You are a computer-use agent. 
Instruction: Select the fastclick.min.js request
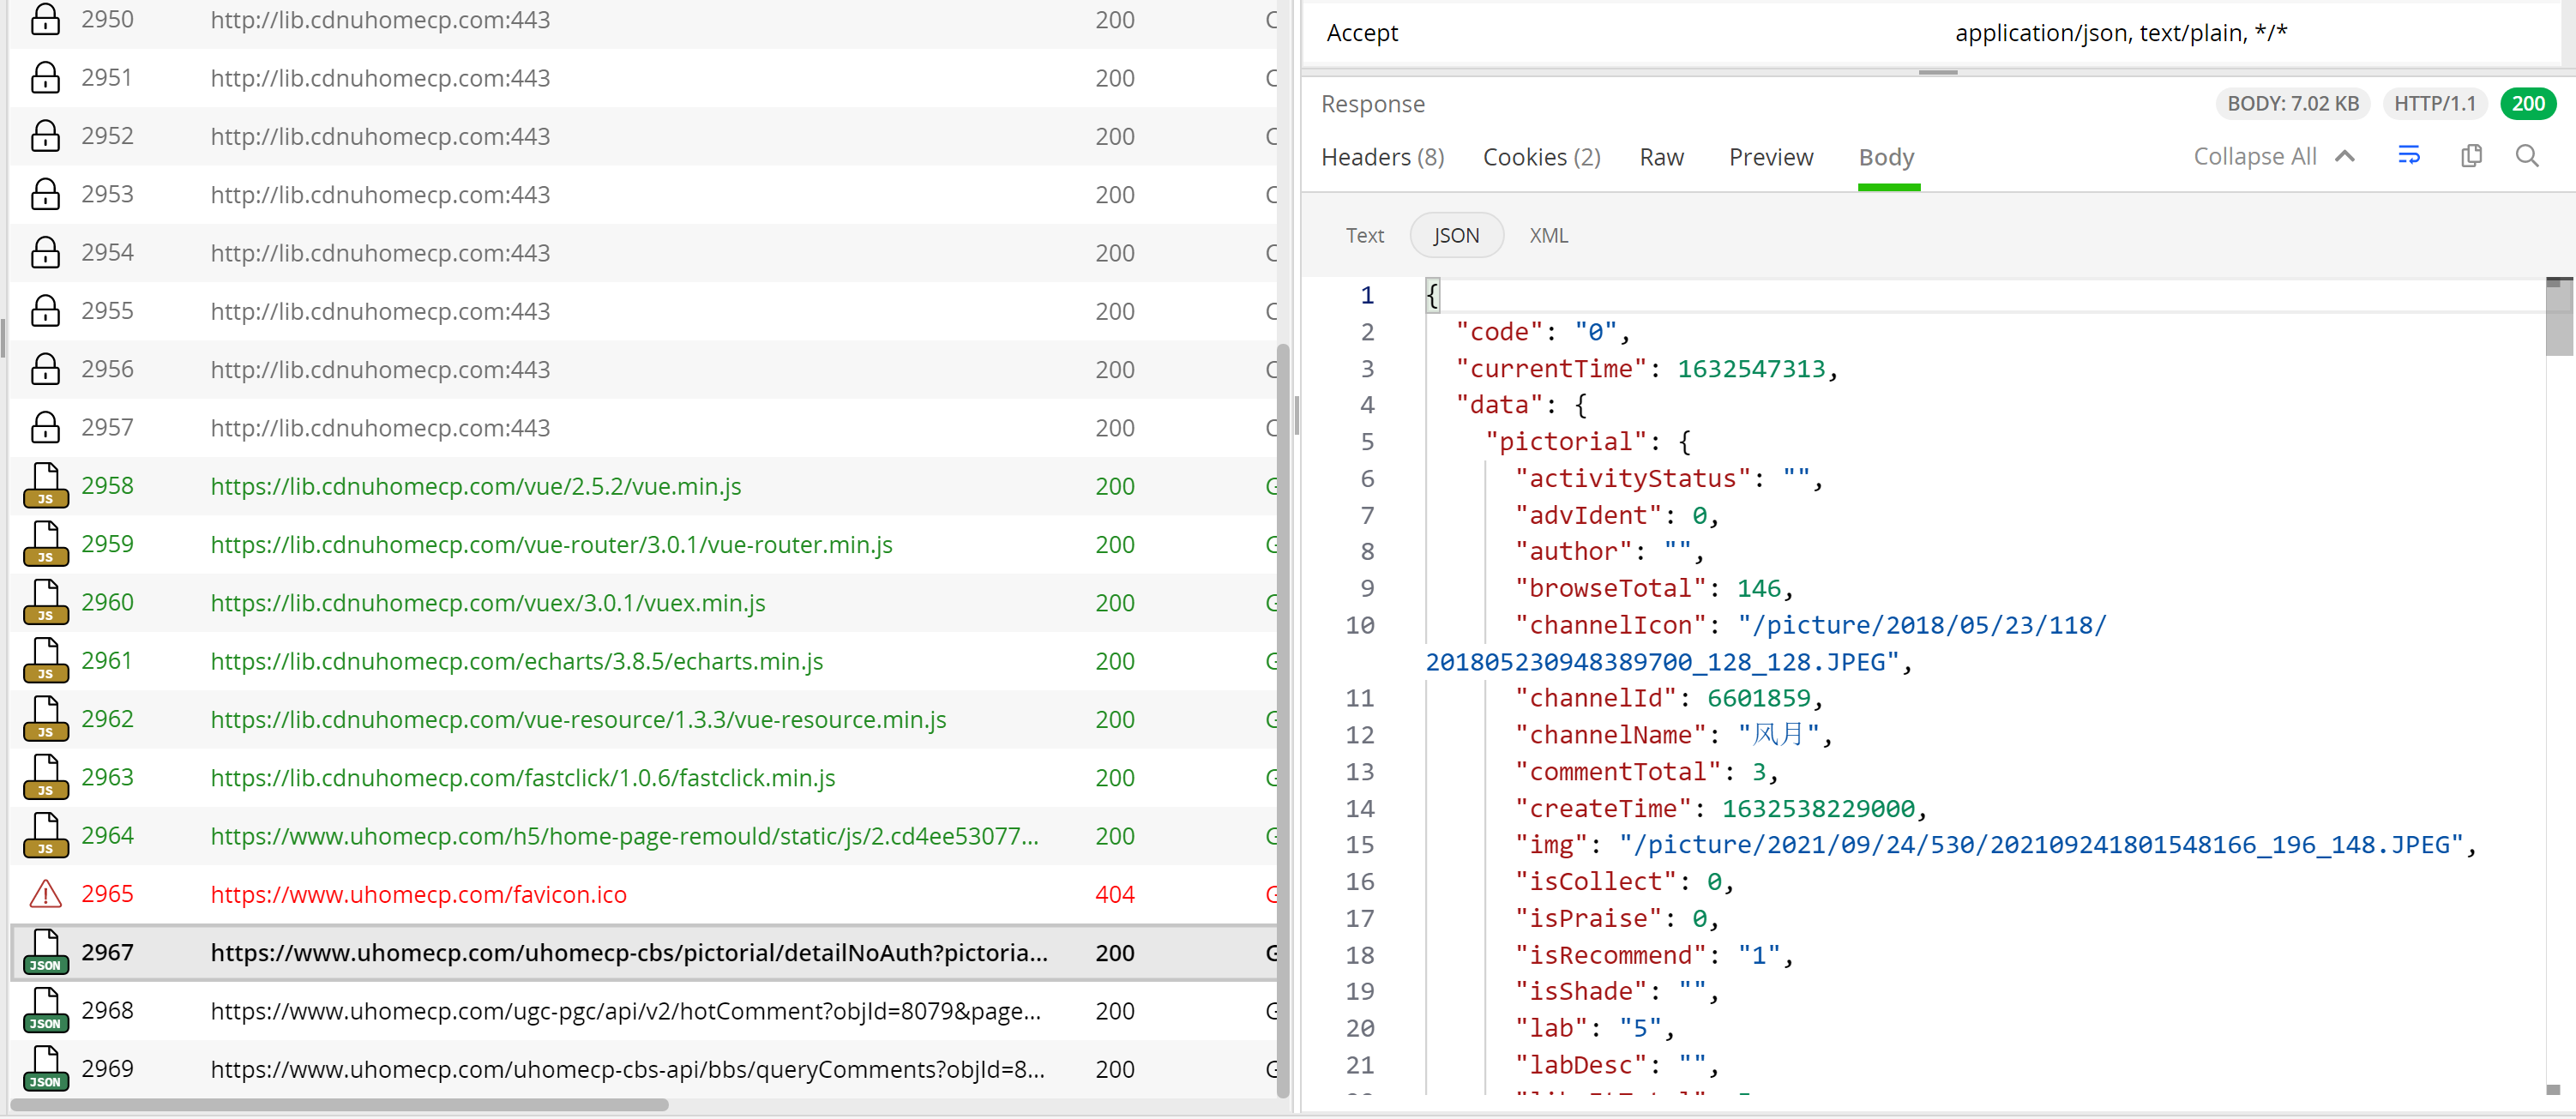point(643,778)
